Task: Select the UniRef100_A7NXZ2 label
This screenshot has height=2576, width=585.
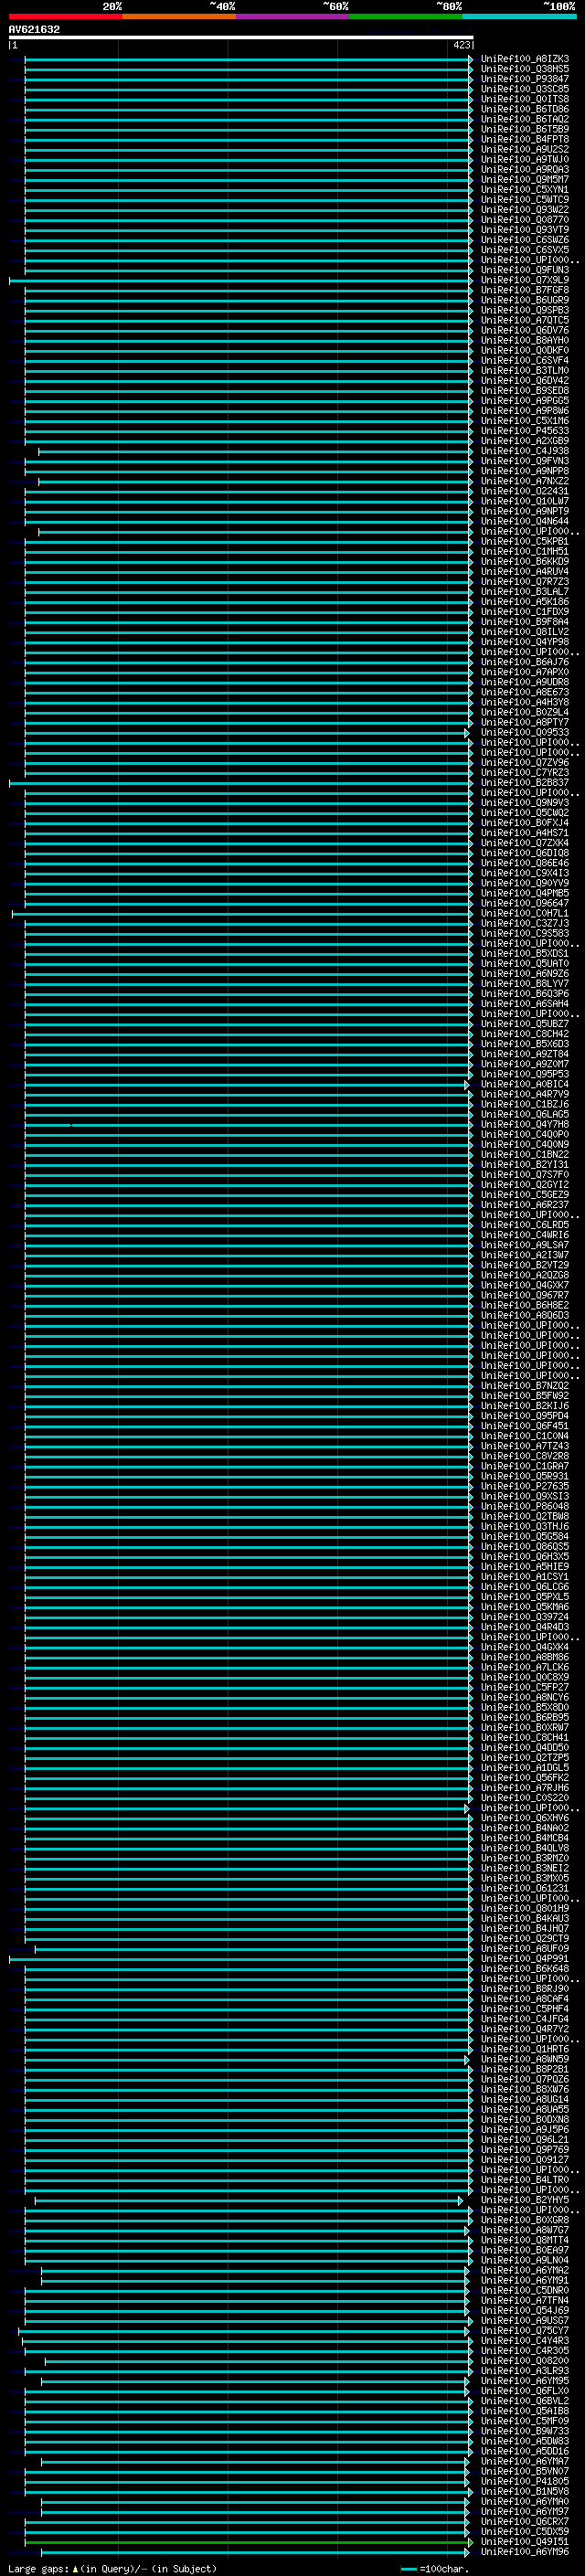Action: [525, 481]
